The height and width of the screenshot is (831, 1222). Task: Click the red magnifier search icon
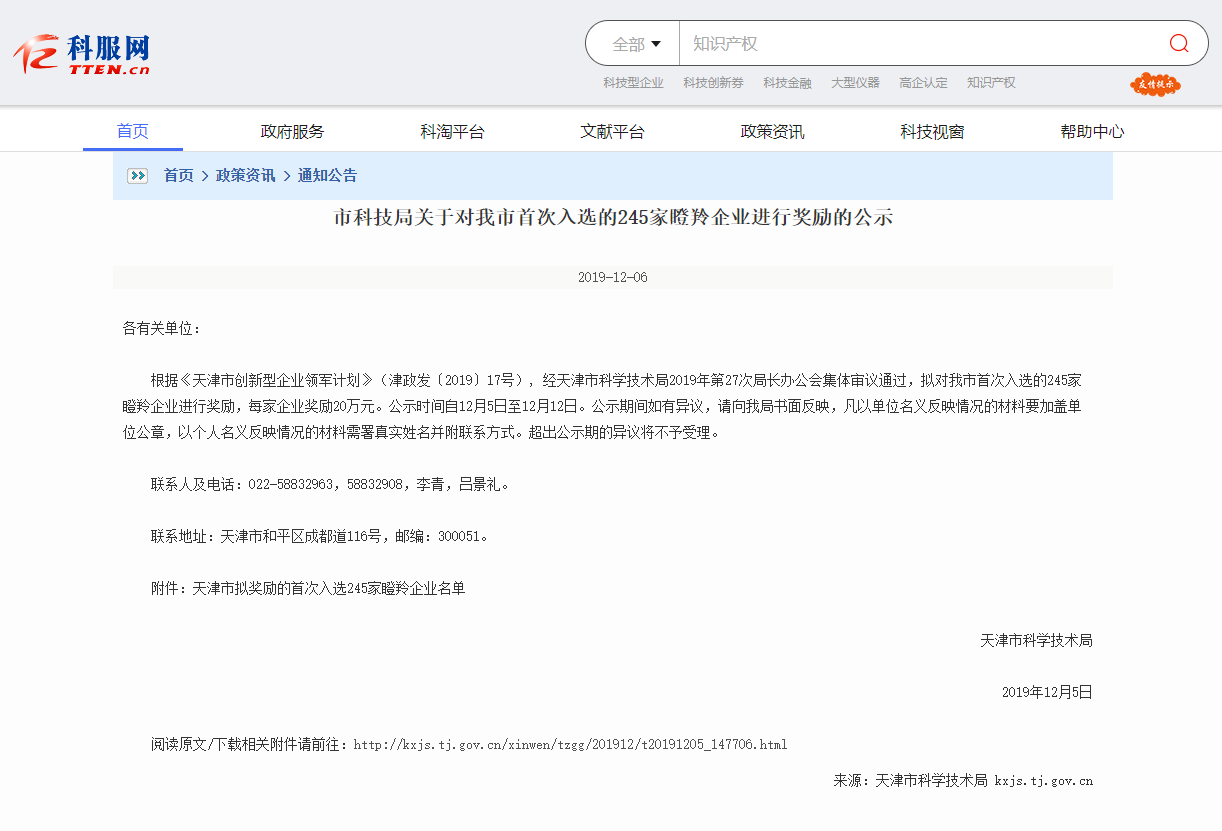pos(1179,43)
